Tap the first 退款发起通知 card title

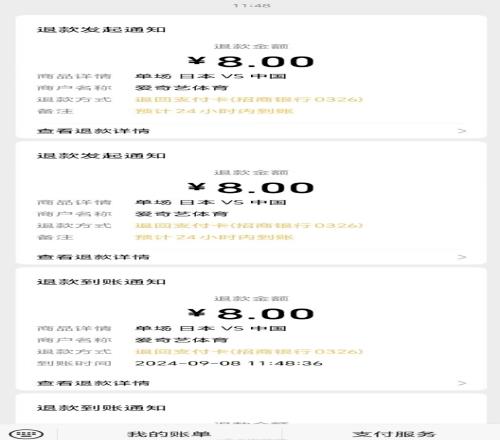pyautogui.click(x=101, y=30)
